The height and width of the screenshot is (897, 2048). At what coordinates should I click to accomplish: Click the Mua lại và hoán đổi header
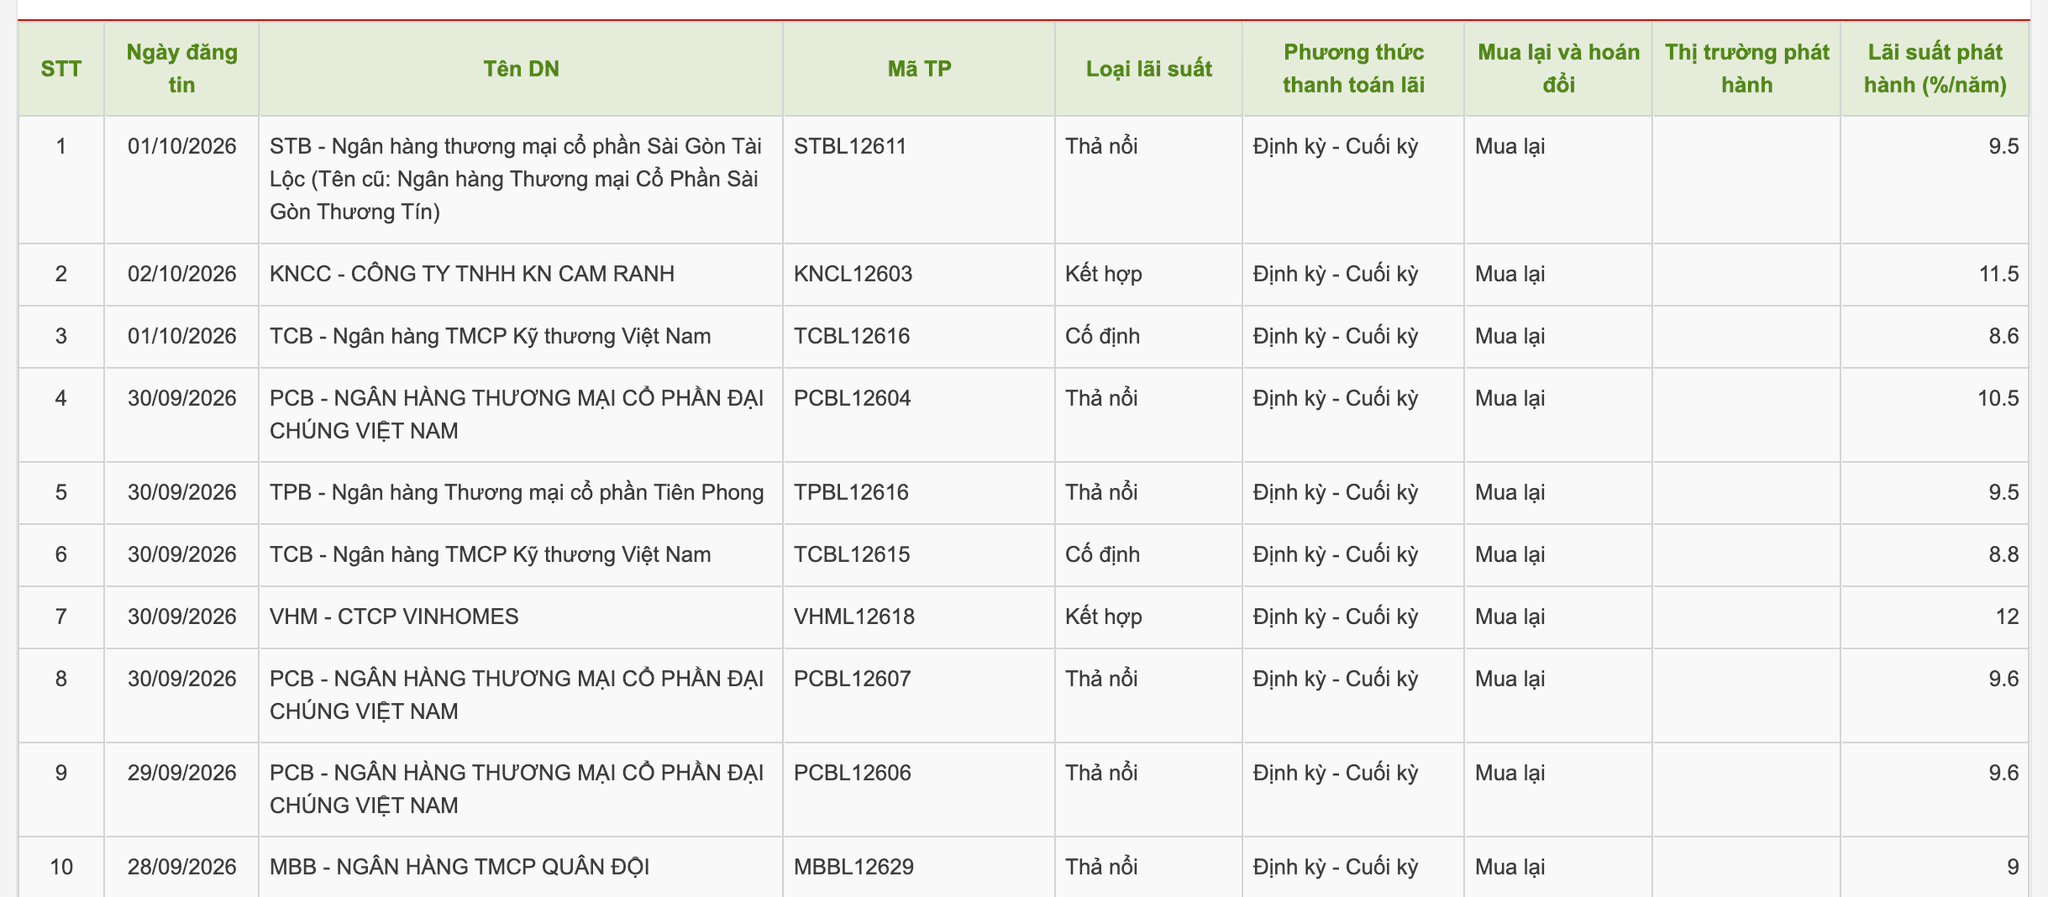[x=1559, y=69]
